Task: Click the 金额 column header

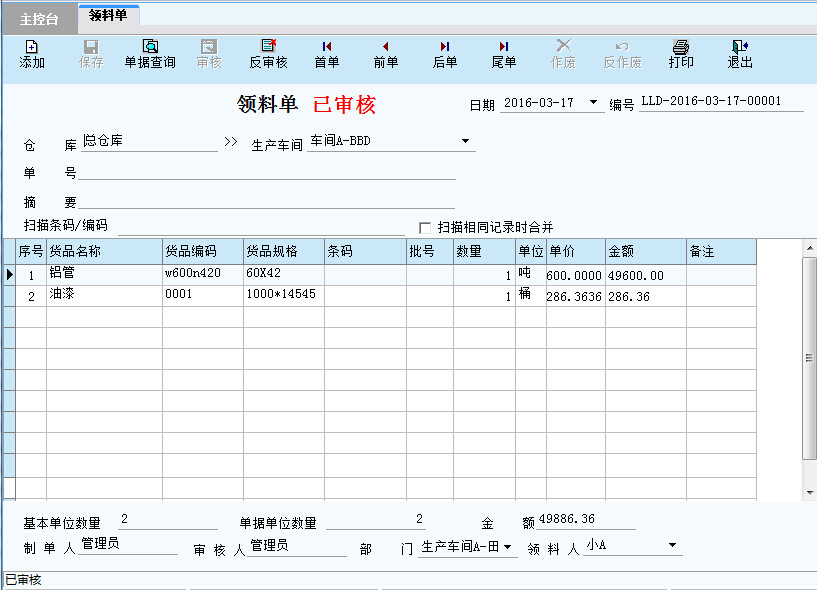Action: pyautogui.click(x=646, y=251)
